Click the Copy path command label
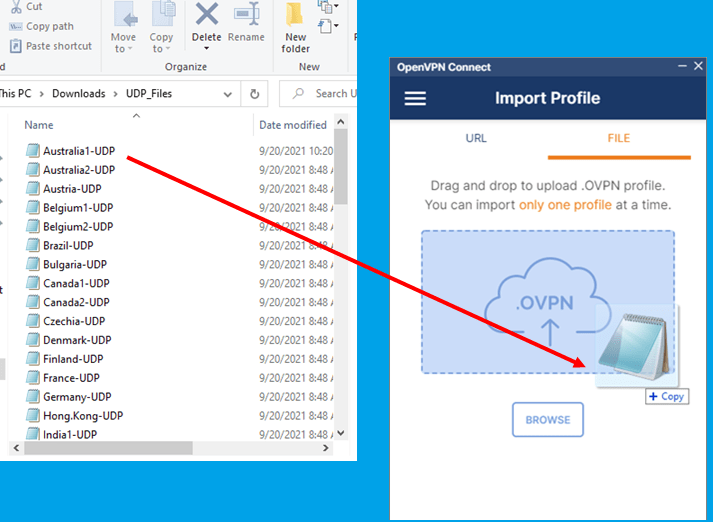The width and height of the screenshot is (713, 522). tap(50, 26)
